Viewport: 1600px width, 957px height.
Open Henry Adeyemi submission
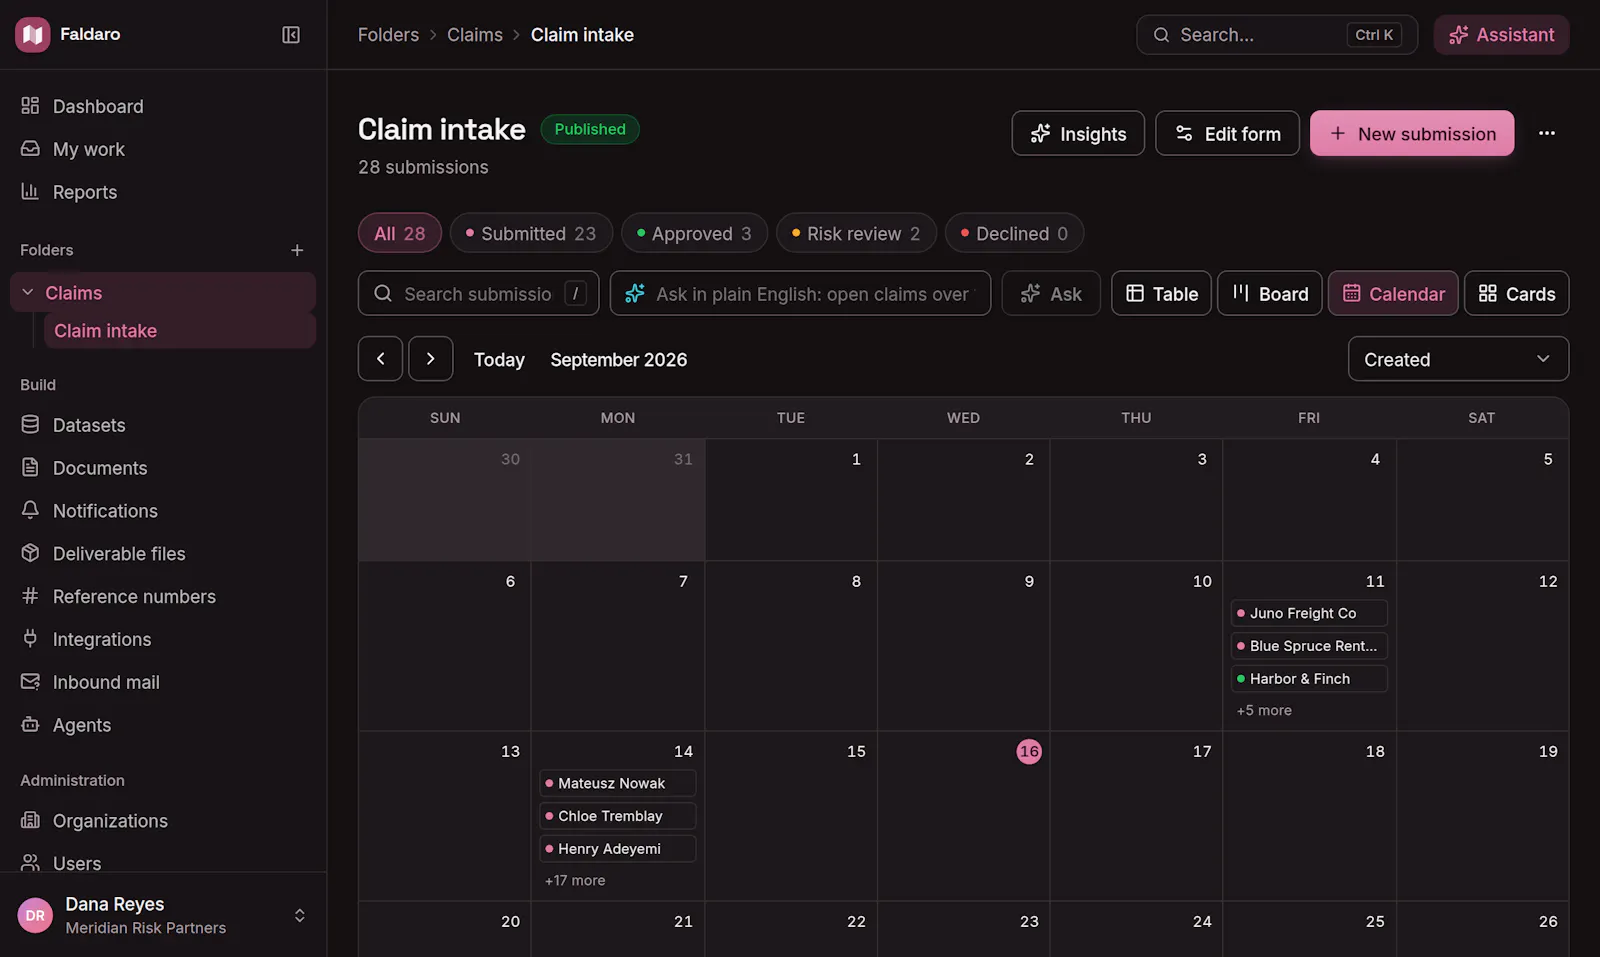click(x=617, y=849)
